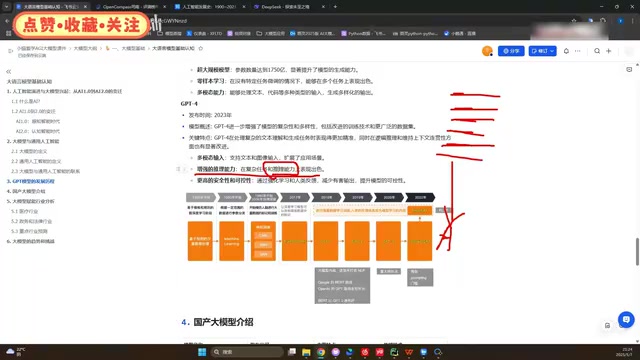Click heading 4. 国产大模型介绍 in document
Image resolution: width=640 pixels, height=360 pixels.
click(x=217, y=322)
